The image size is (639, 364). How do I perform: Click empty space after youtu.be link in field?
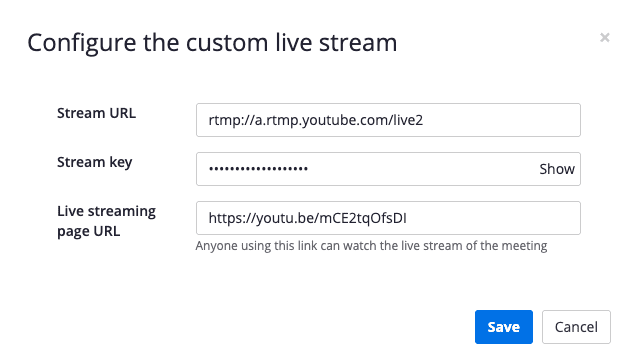tap(493, 218)
